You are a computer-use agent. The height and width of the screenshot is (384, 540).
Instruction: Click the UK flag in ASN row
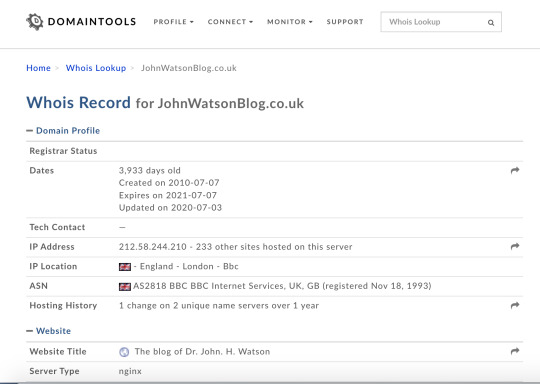[125, 286]
